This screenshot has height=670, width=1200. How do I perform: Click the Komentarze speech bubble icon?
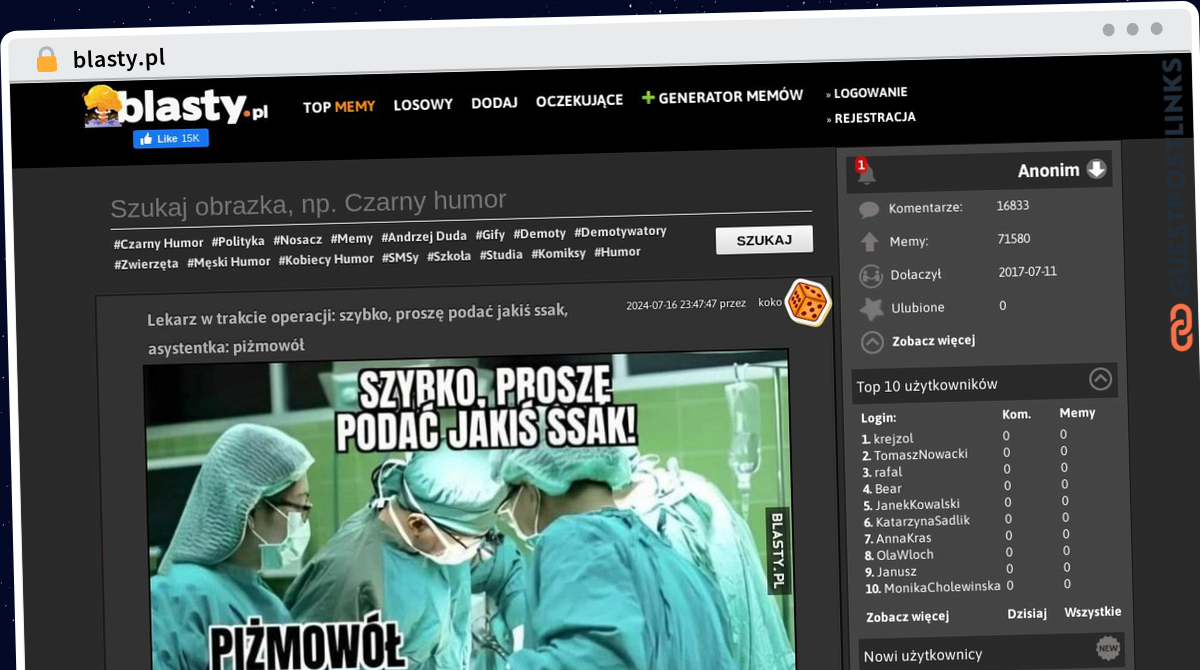(x=869, y=209)
